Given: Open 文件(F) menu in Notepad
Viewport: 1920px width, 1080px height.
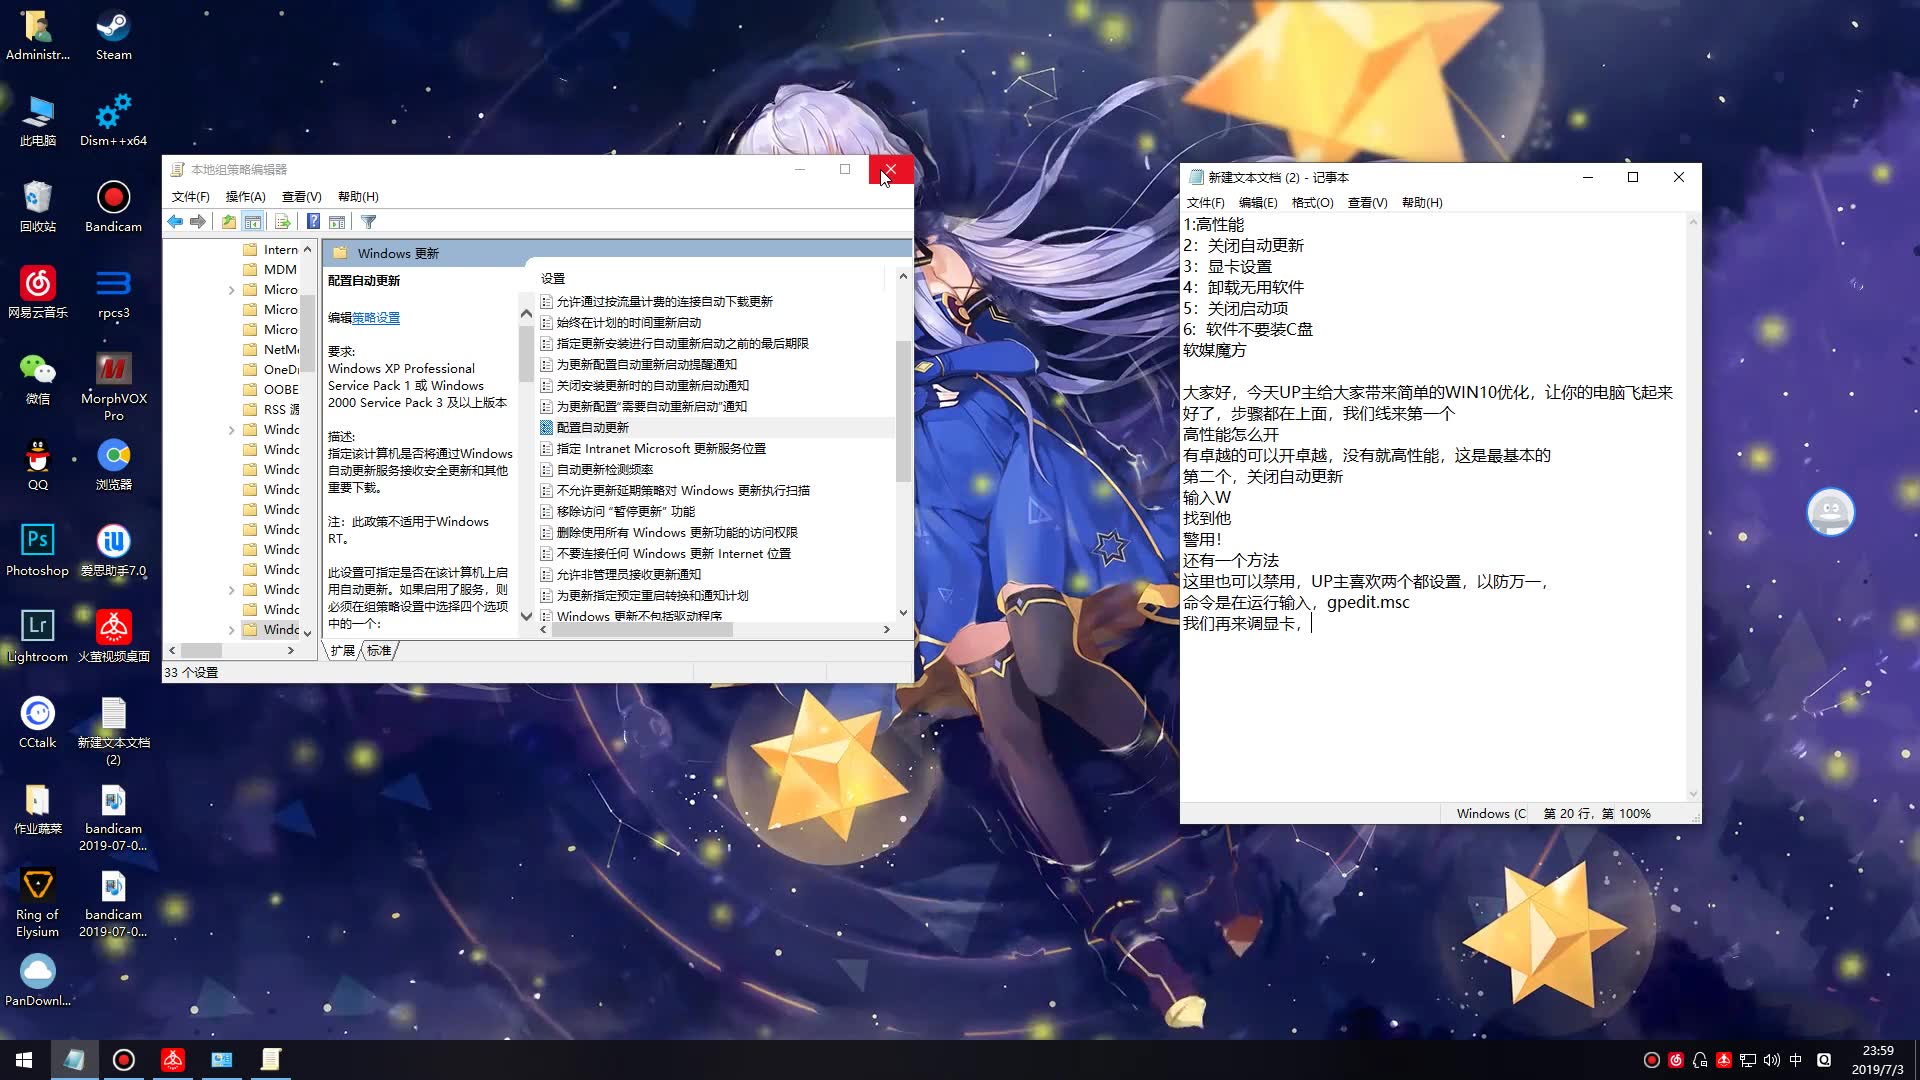Looking at the screenshot, I should tap(1205, 203).
